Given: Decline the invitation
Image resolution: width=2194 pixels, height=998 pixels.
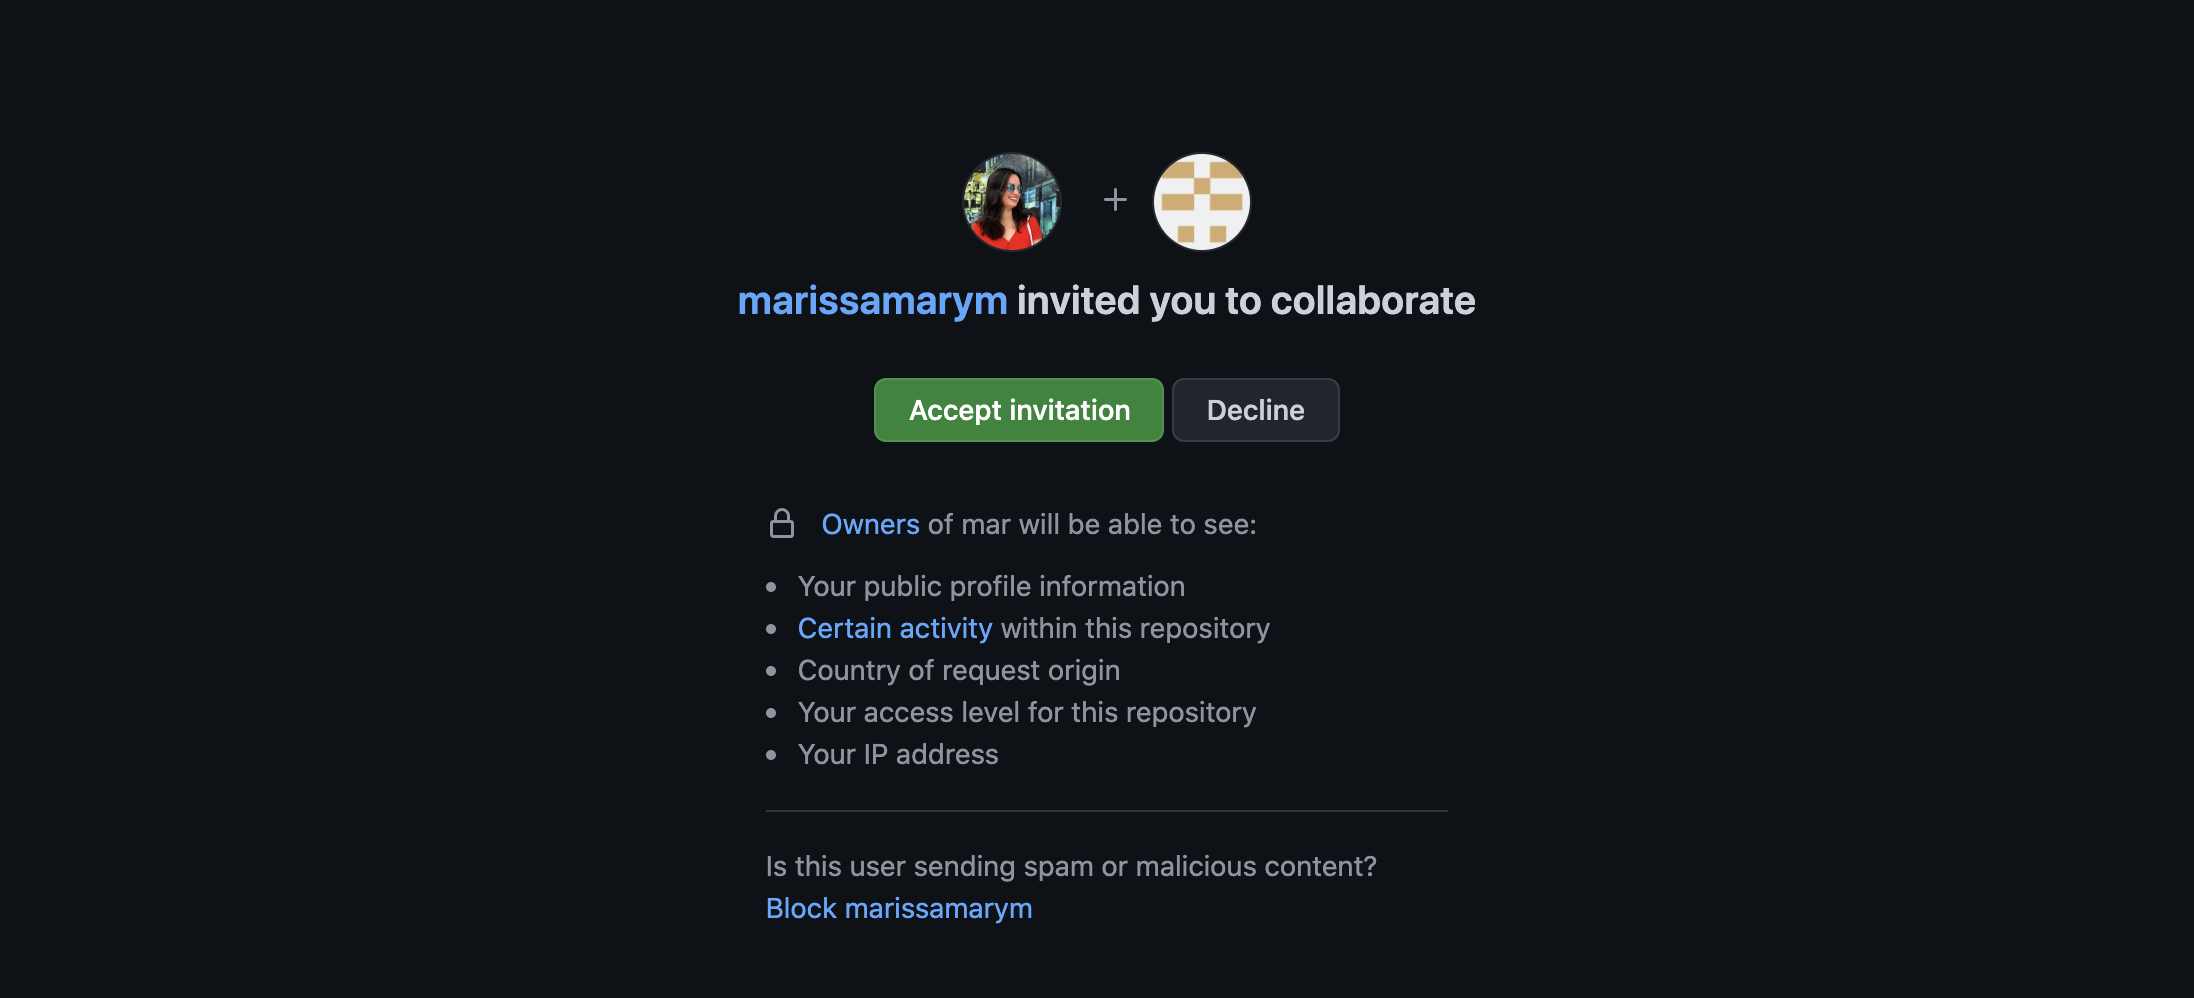Looking at the screenshot, I should pos(1255,410).
